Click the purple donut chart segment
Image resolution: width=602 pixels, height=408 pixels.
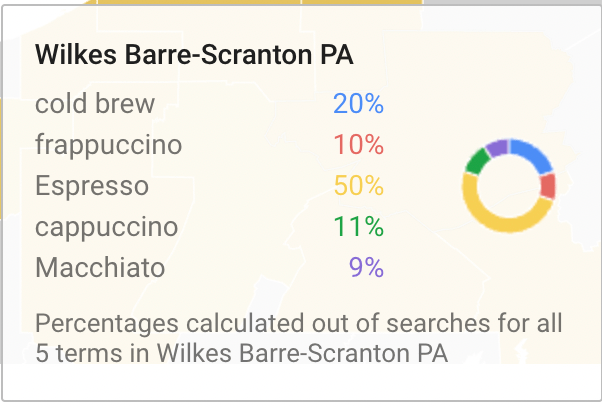click(497, 147)
